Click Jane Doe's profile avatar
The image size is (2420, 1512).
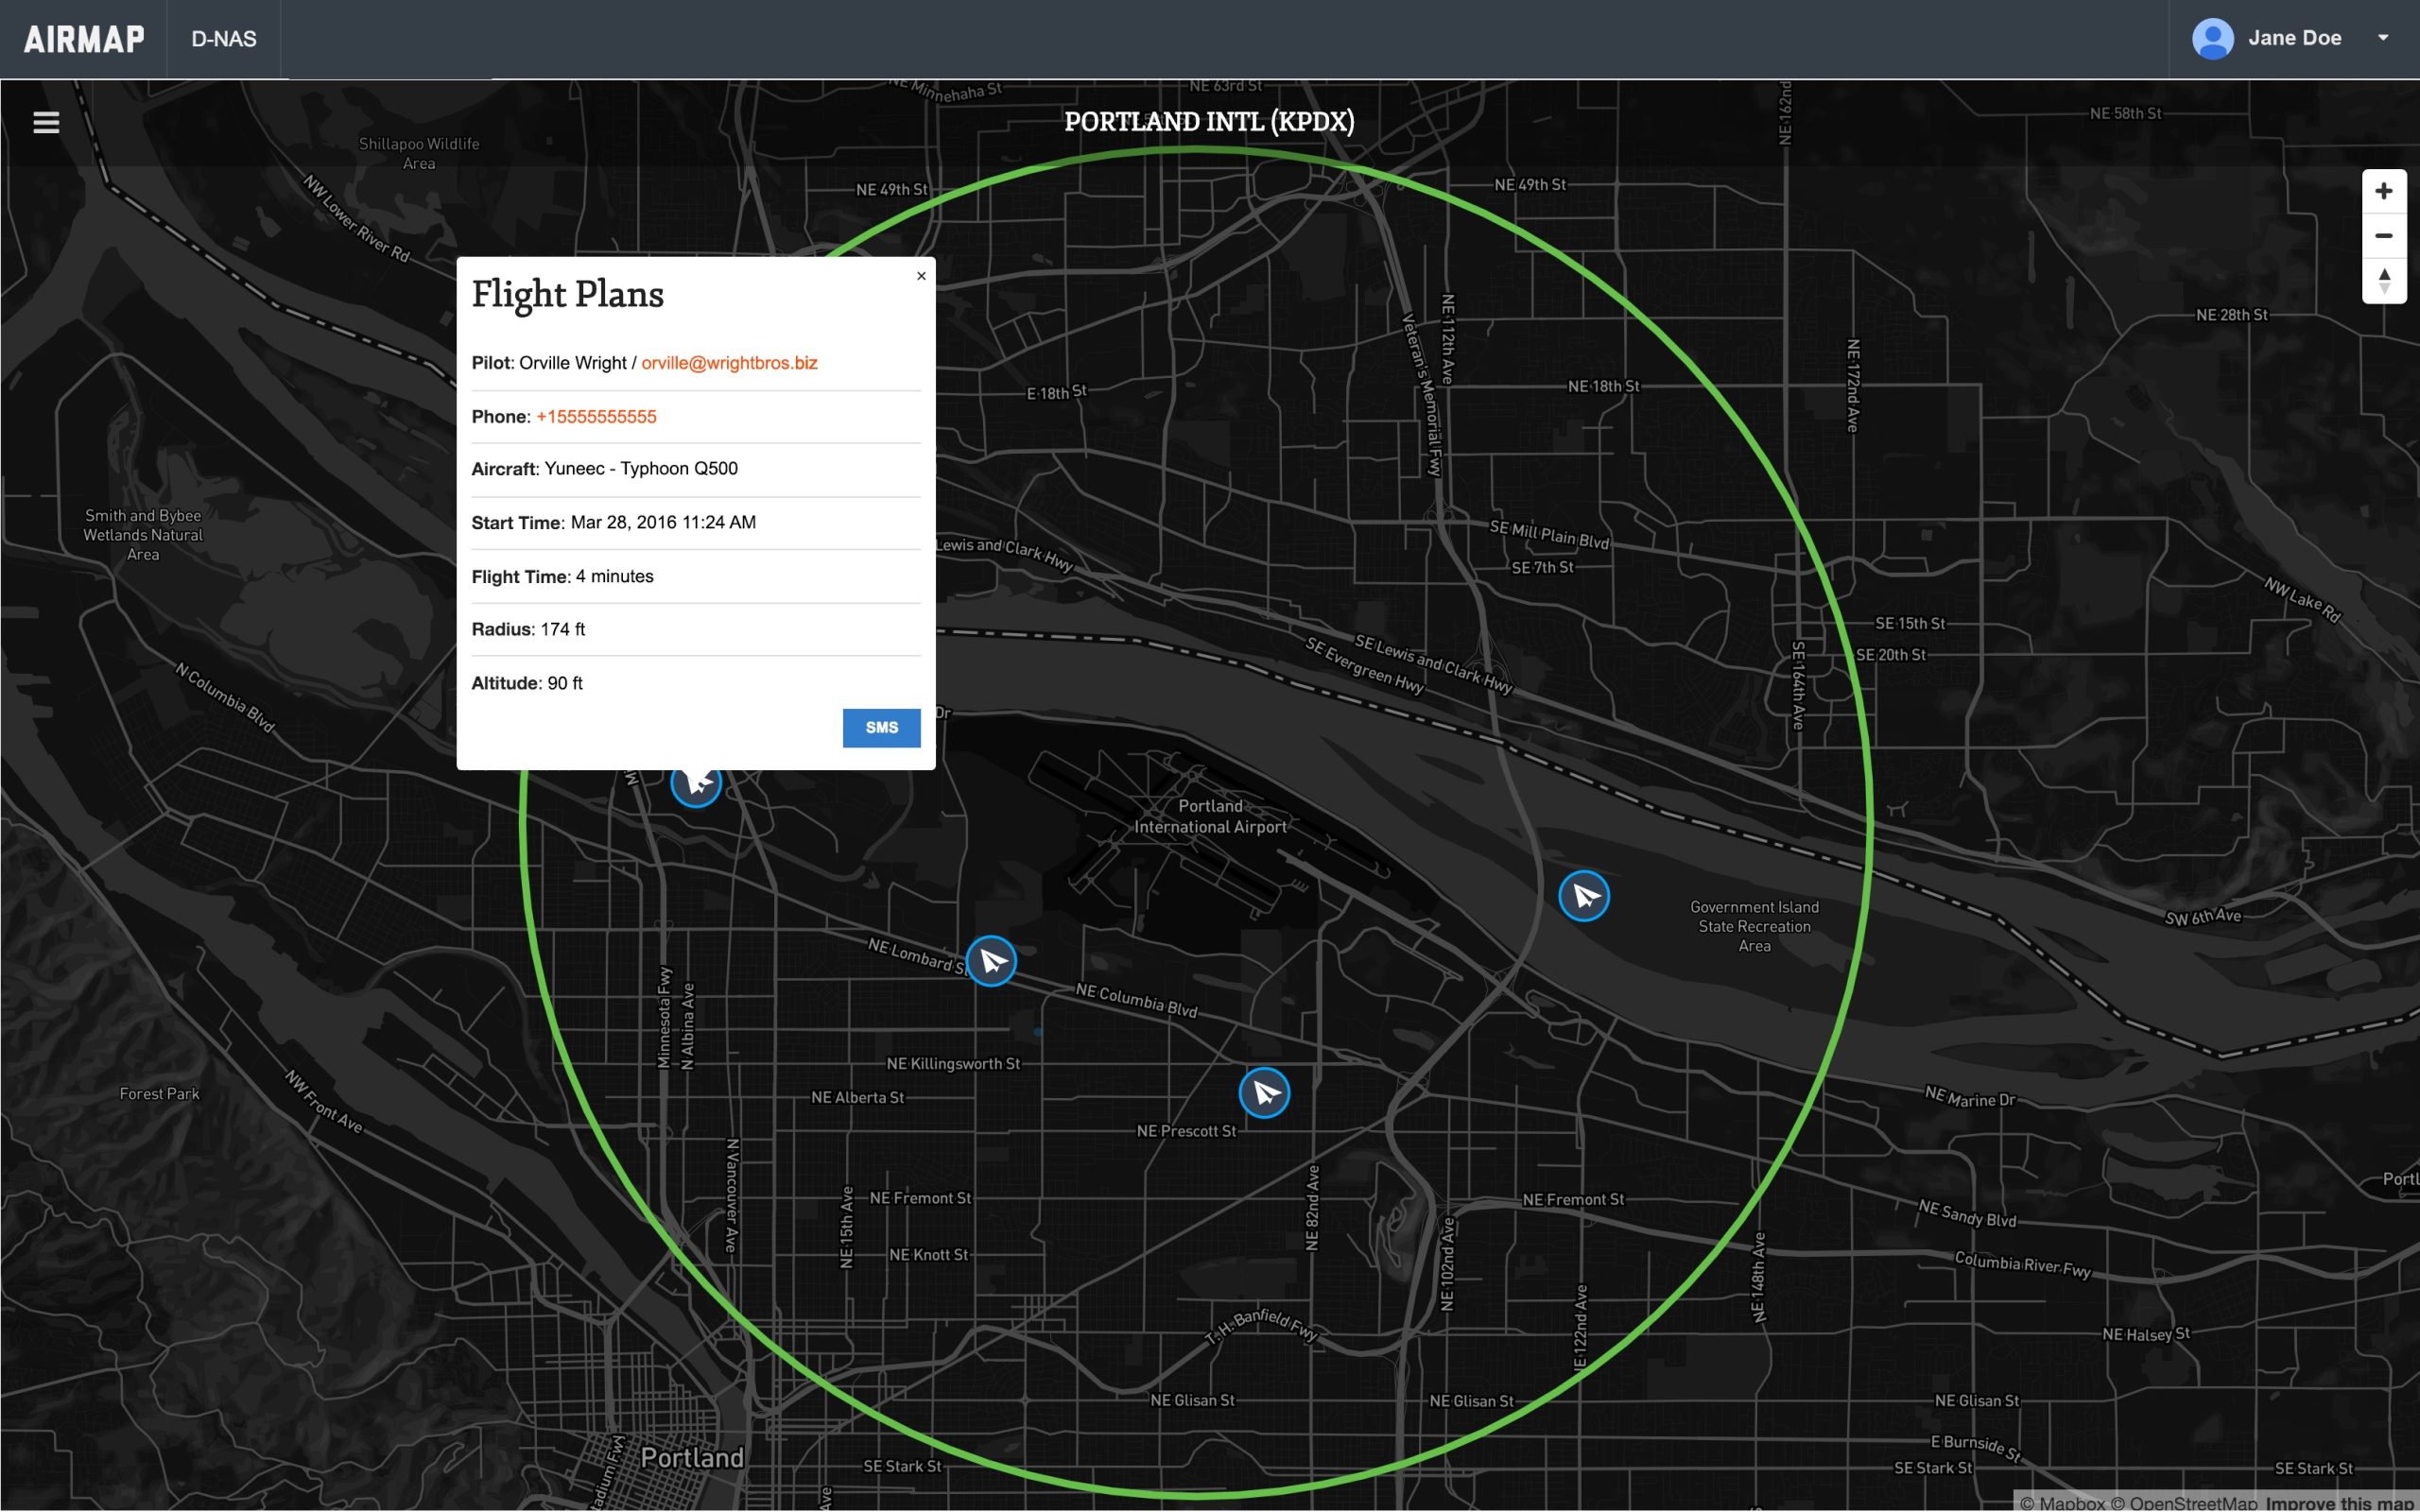coord(2211,38)
